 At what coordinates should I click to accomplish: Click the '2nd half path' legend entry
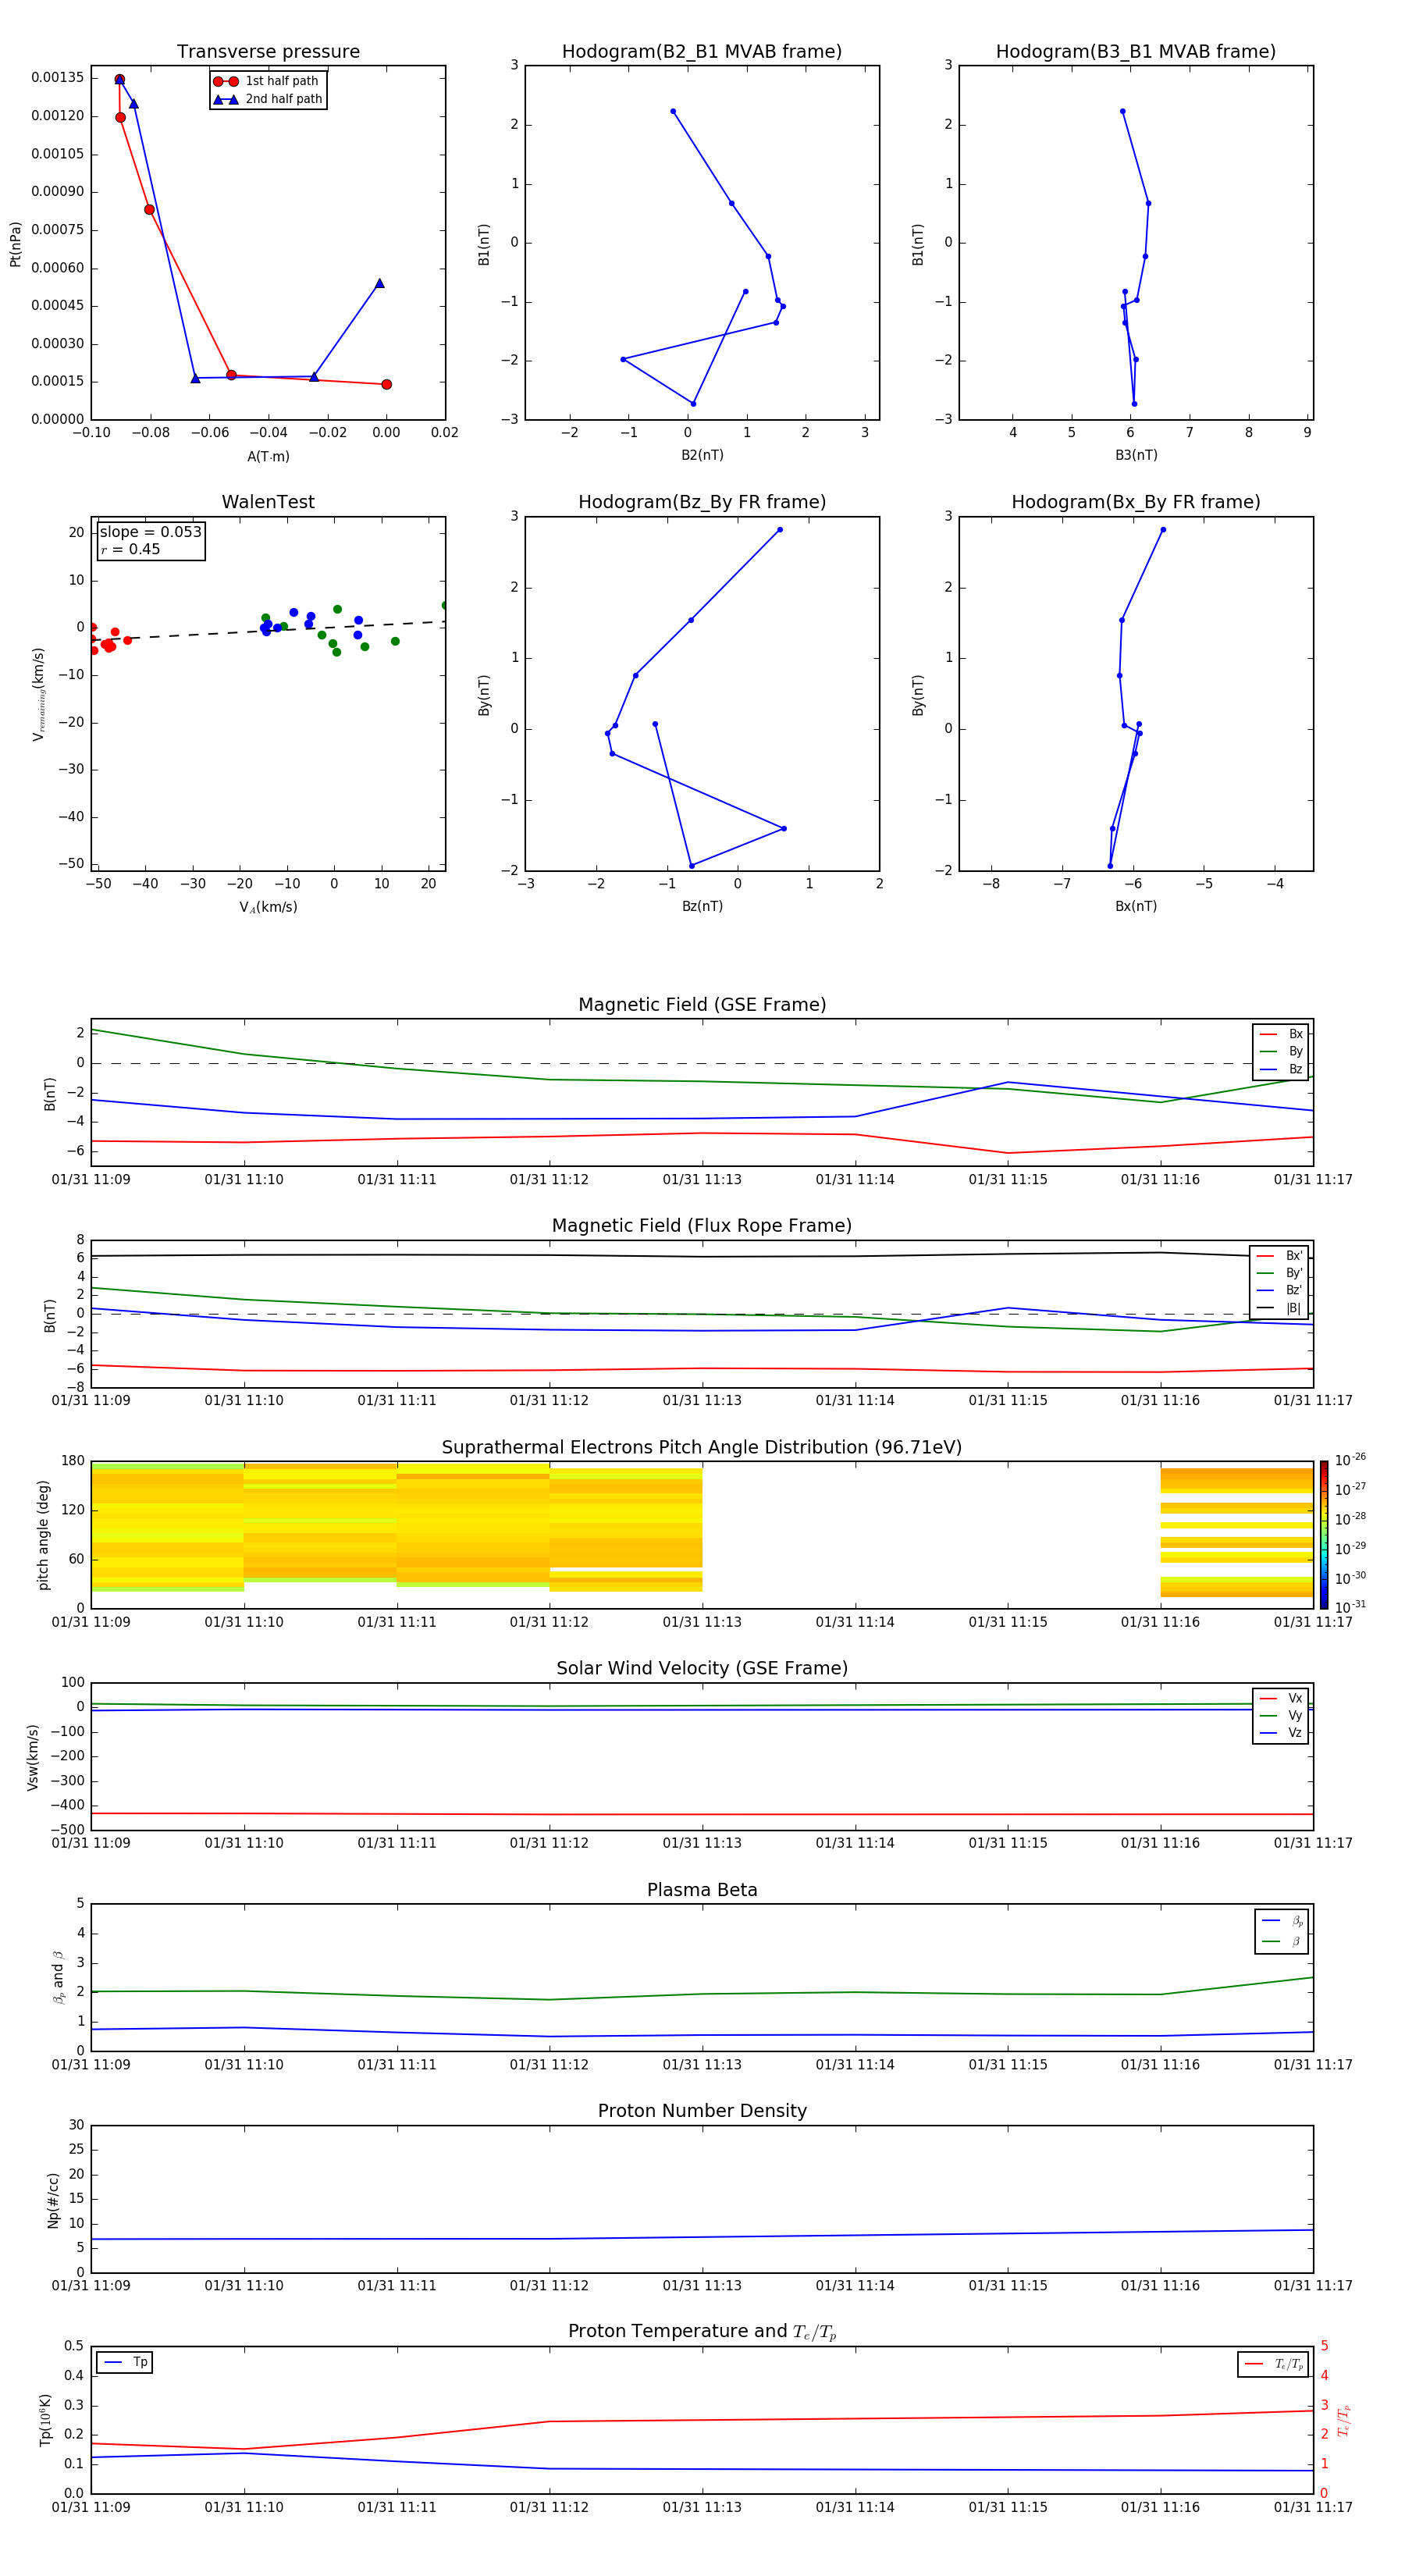tap(267, 99)
